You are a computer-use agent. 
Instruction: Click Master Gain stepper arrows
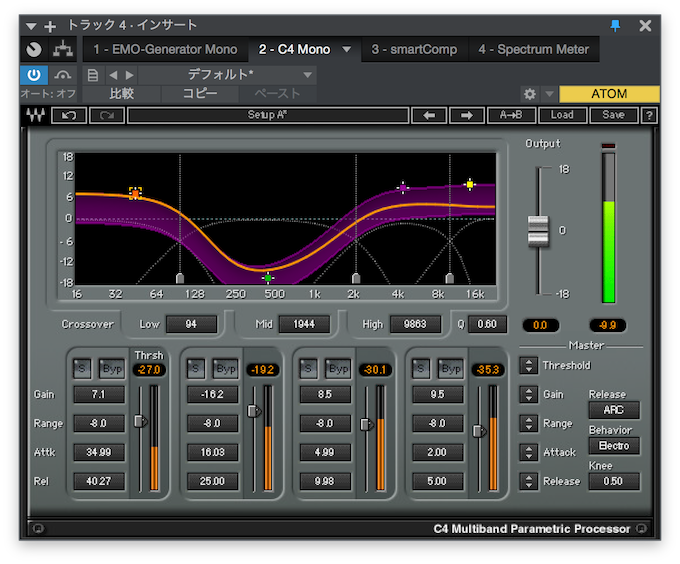(528, 394)
